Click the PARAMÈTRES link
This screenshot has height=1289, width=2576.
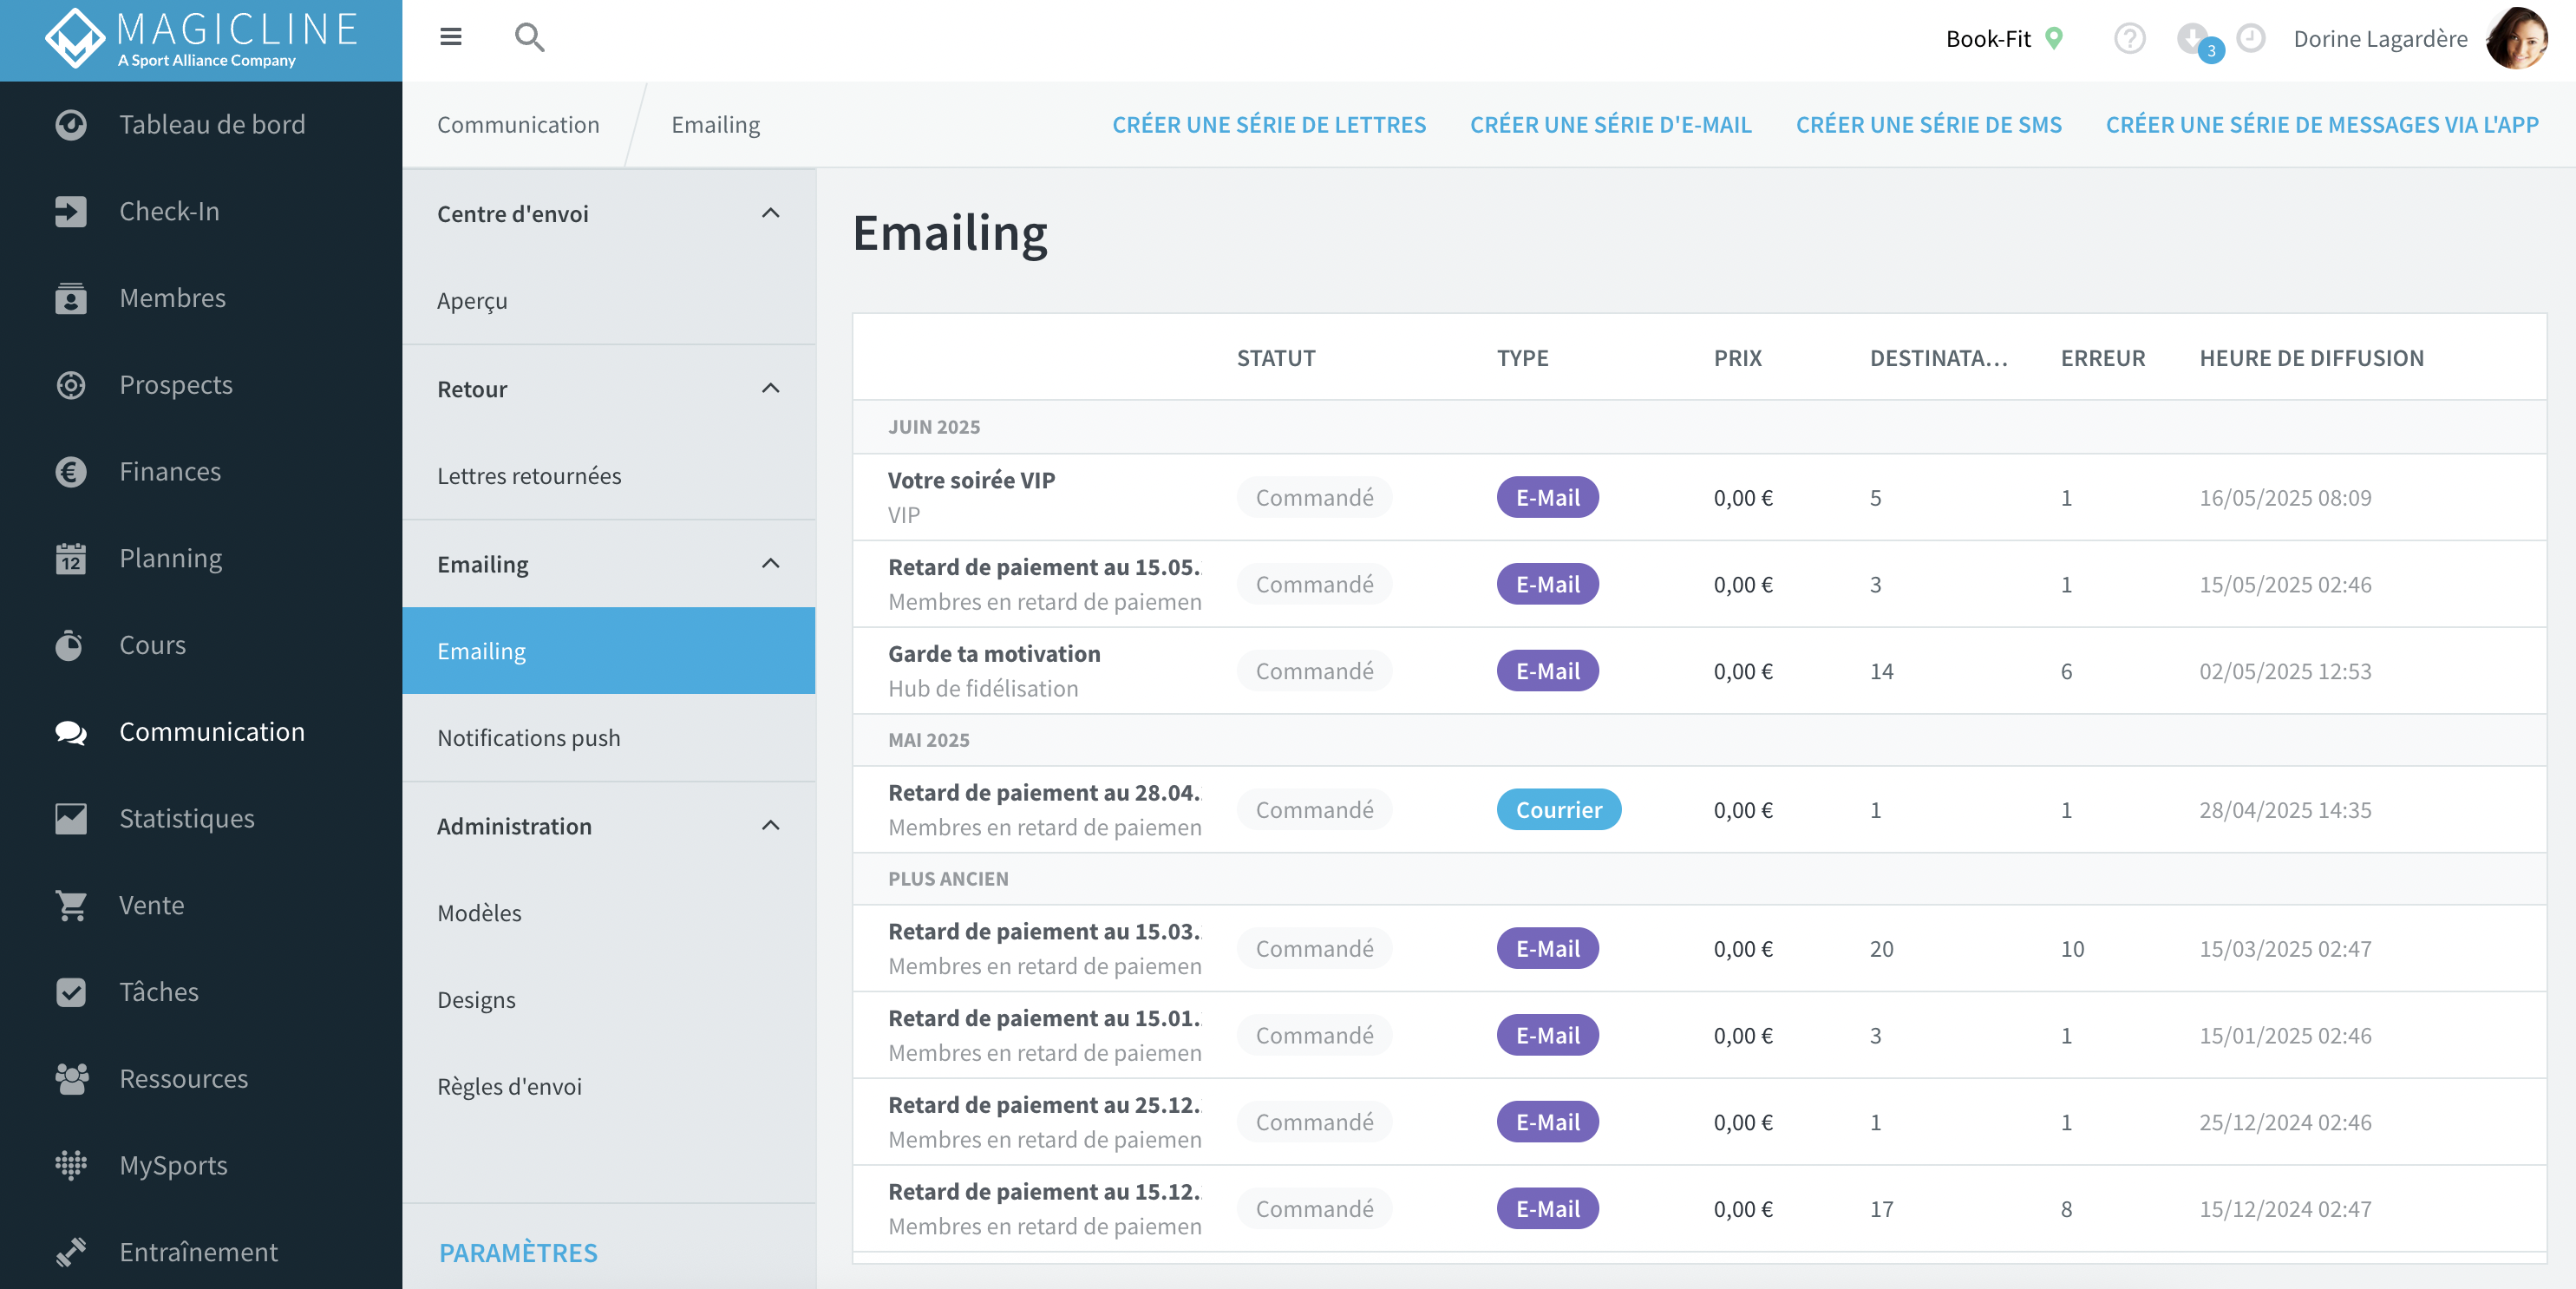[x=518, y=1253]
